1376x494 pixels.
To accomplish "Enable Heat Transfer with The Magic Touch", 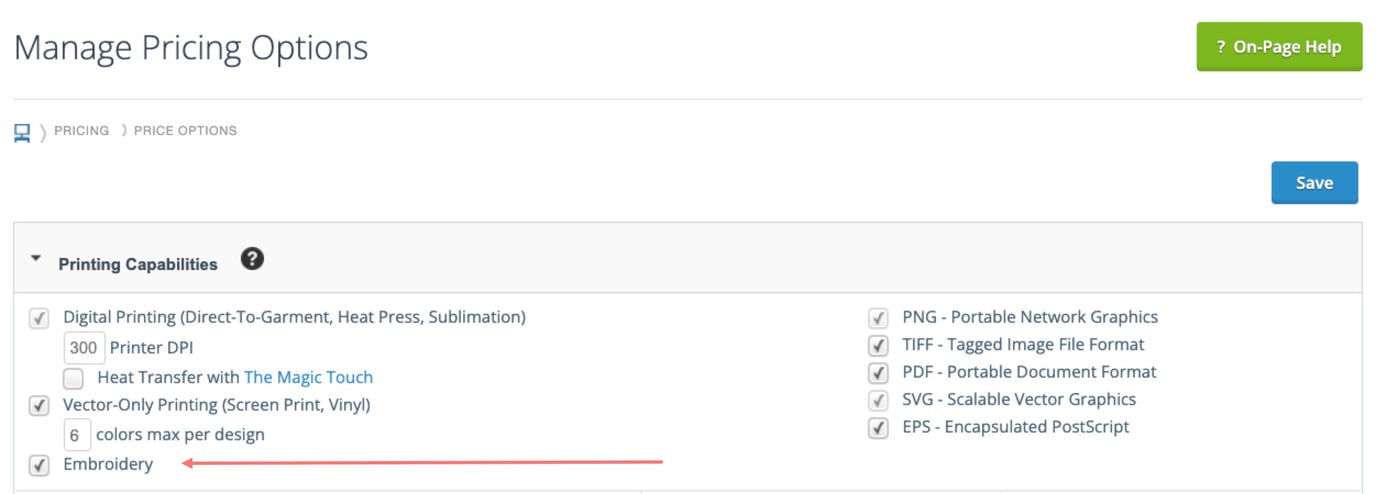I will 73,379.
